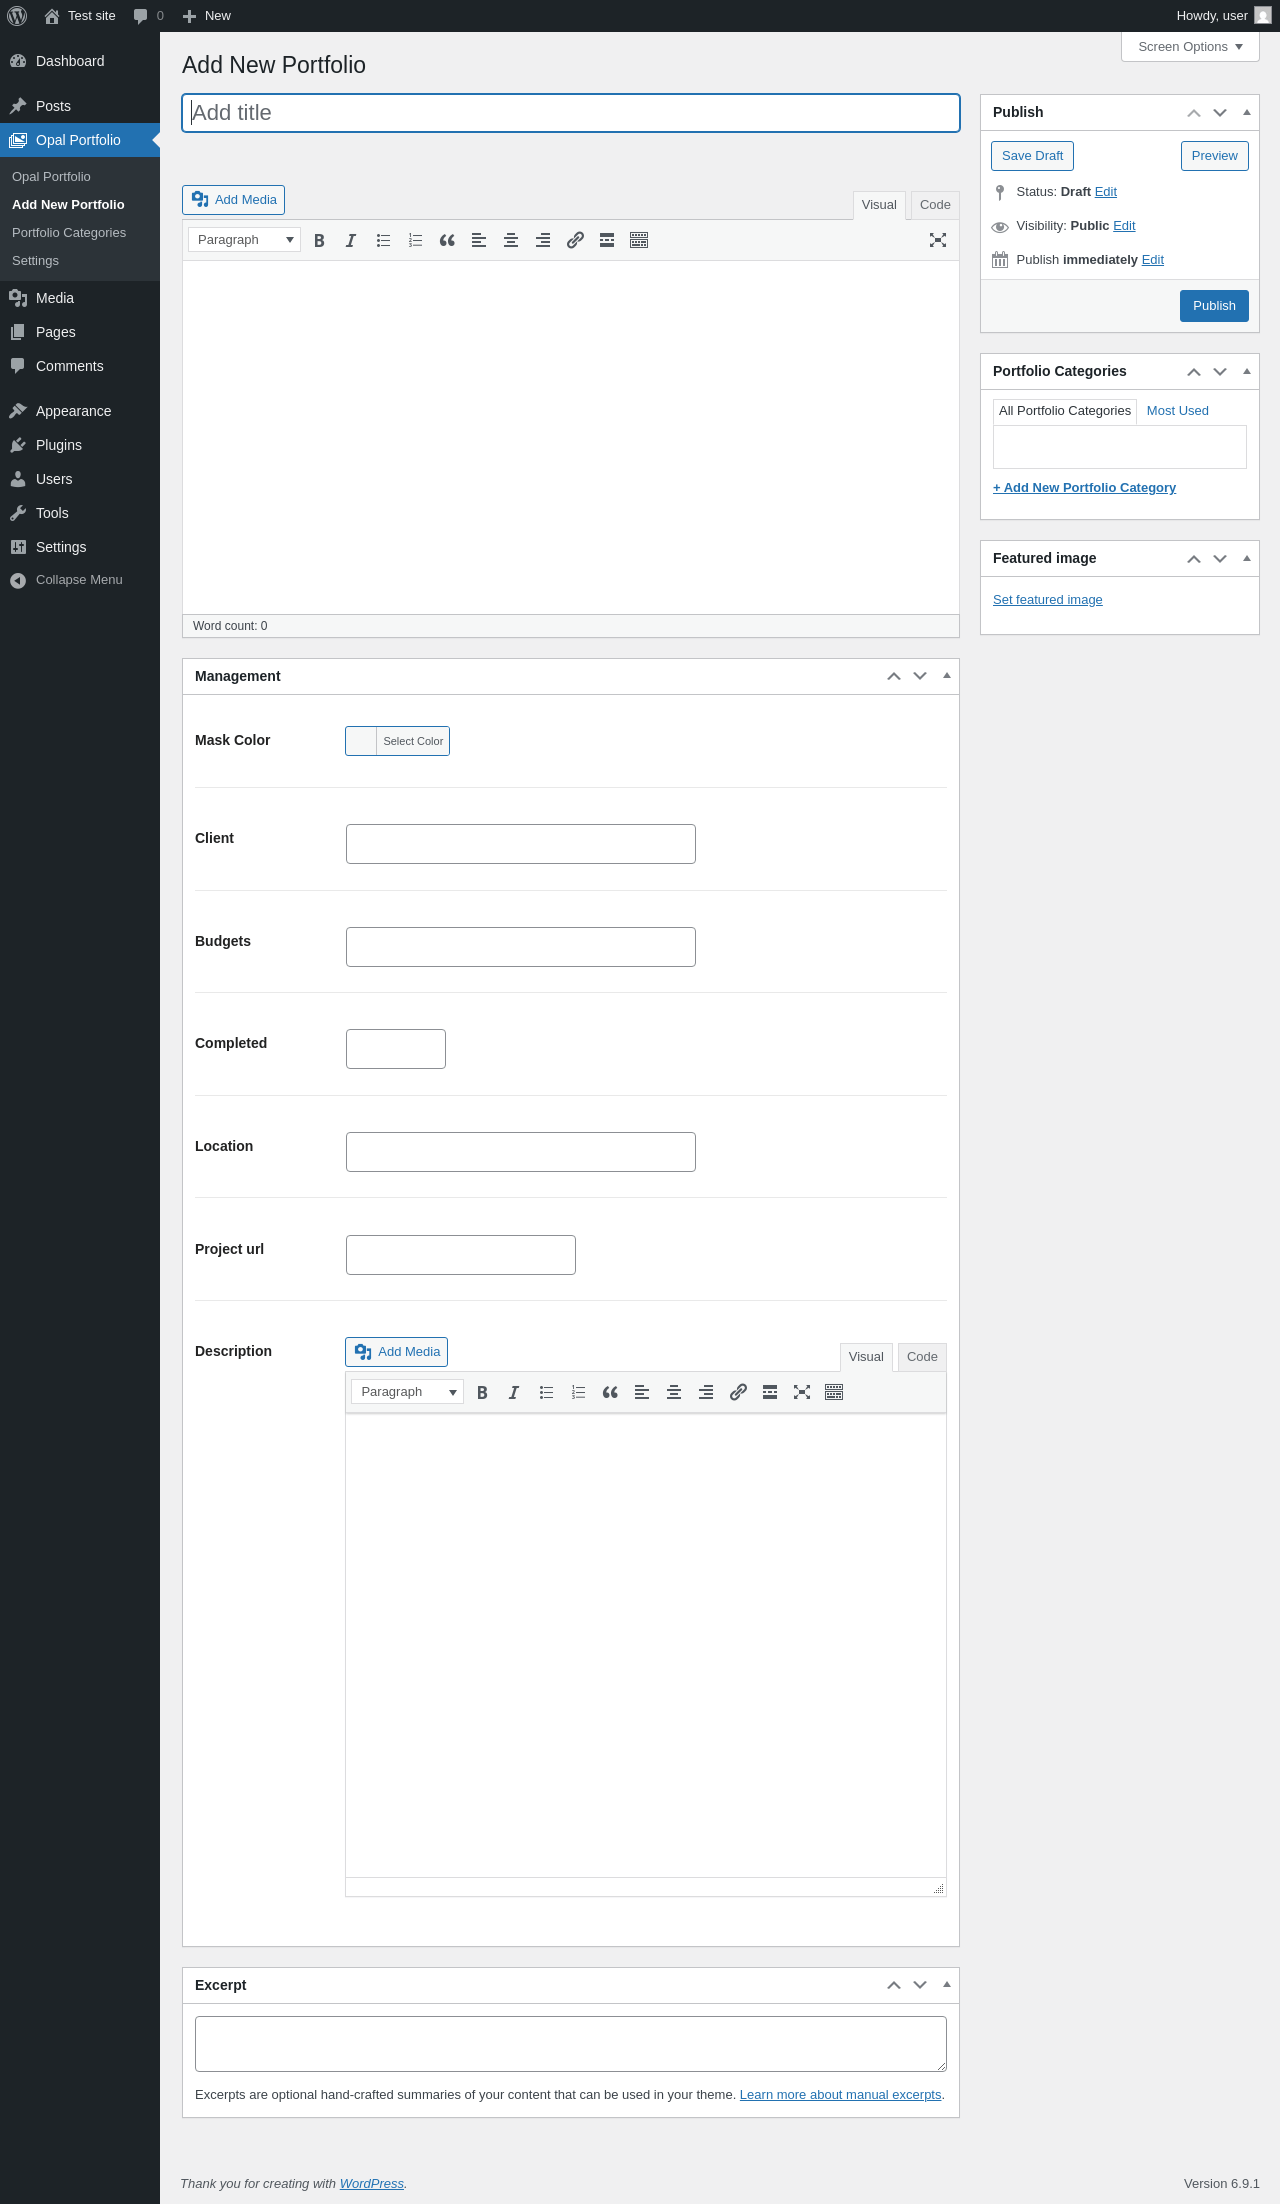
Task: Toggle Italic in main editor toolbar
Action: tap(351, 241)
